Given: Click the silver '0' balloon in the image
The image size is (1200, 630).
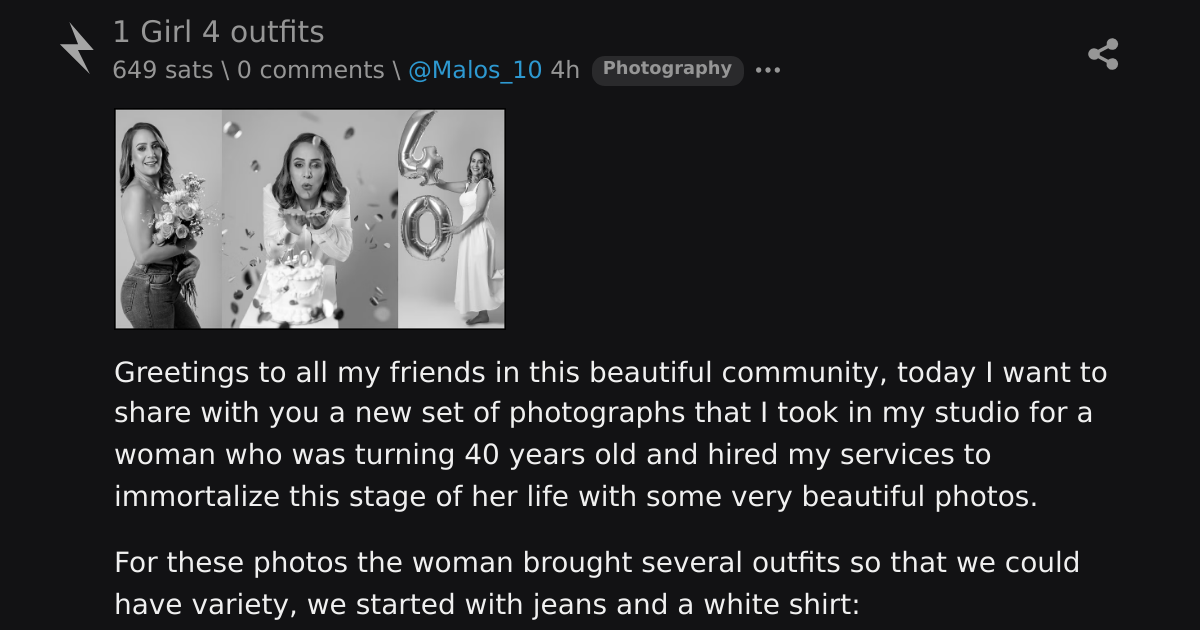Looking at the screenshot, I should pos(425,228).
